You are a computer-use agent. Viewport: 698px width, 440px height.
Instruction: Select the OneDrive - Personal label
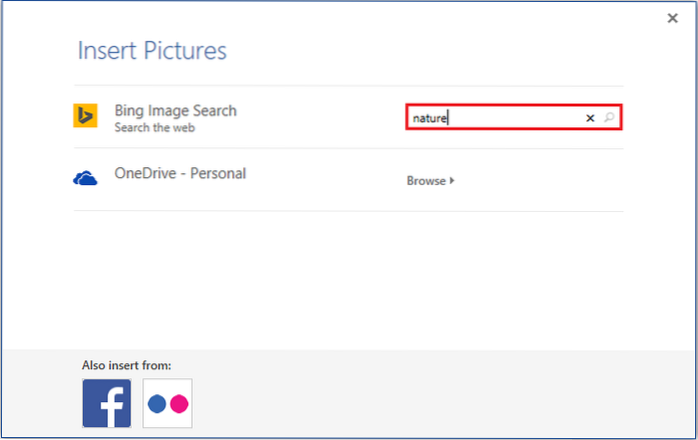point(182,173)
